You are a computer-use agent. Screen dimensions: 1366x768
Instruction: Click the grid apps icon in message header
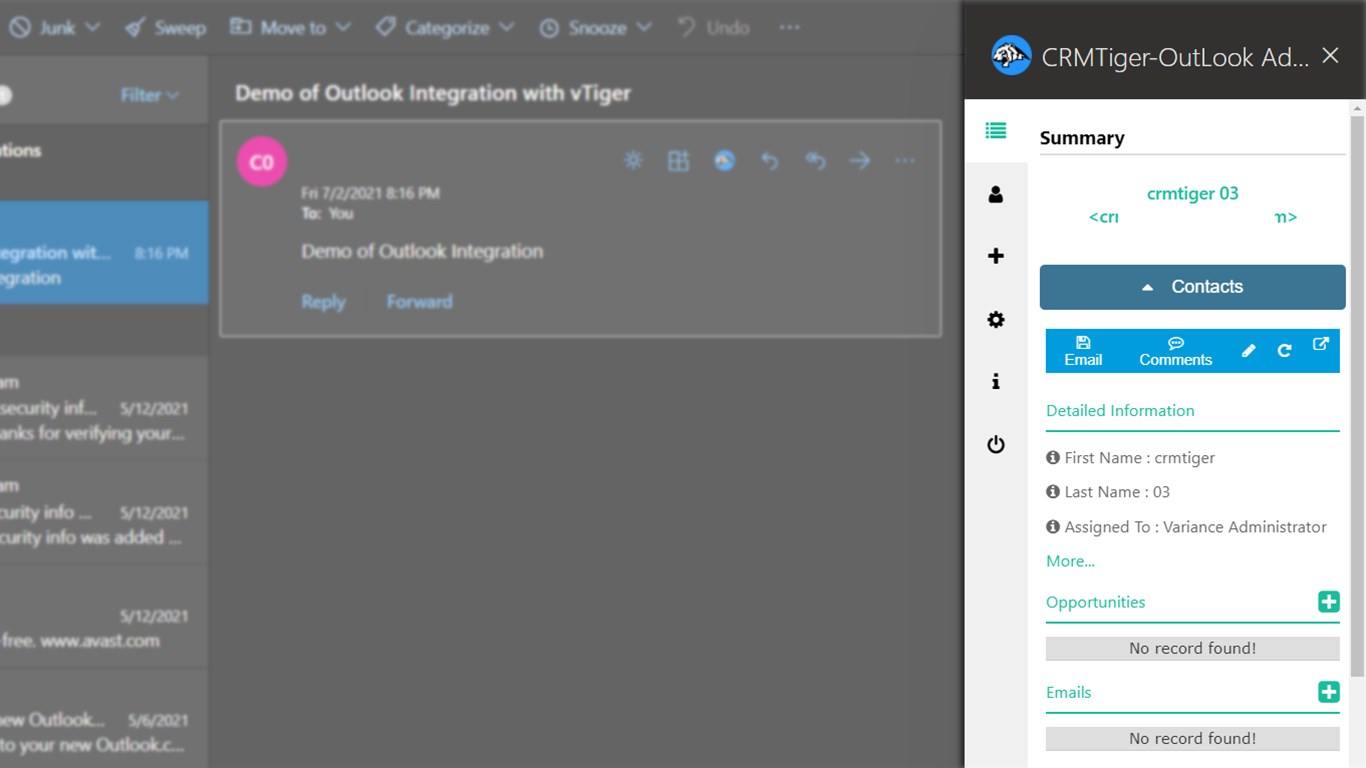[x=679, y=160]
